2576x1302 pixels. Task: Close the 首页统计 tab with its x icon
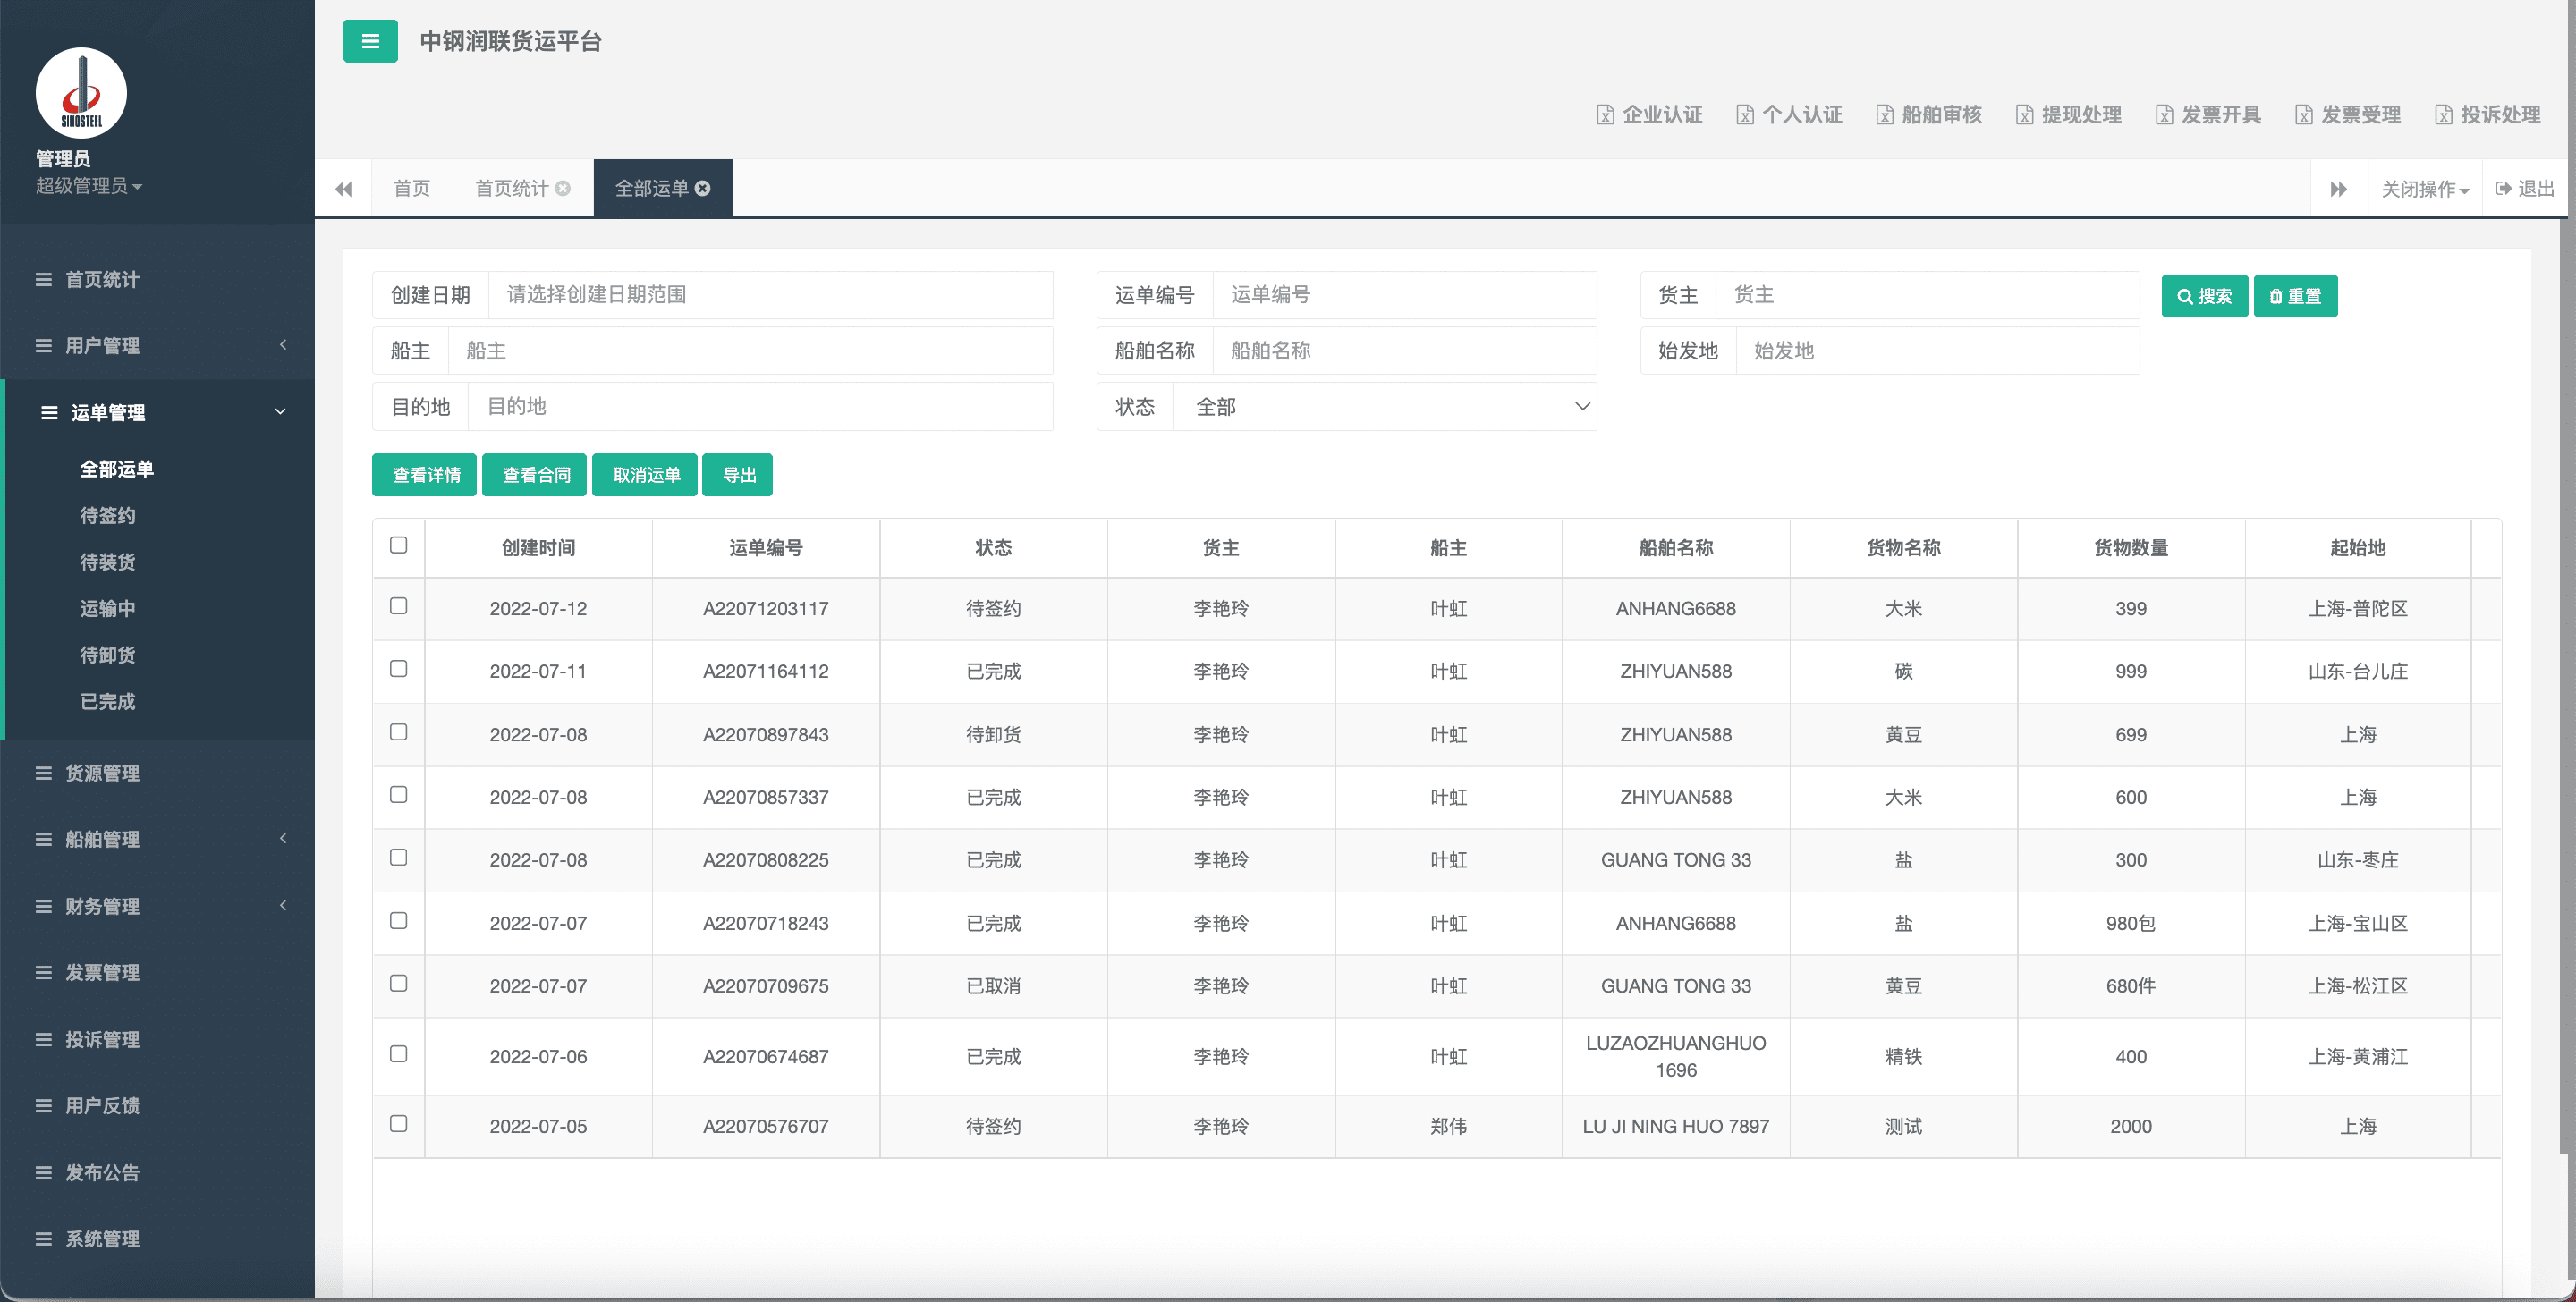(563, 188)
